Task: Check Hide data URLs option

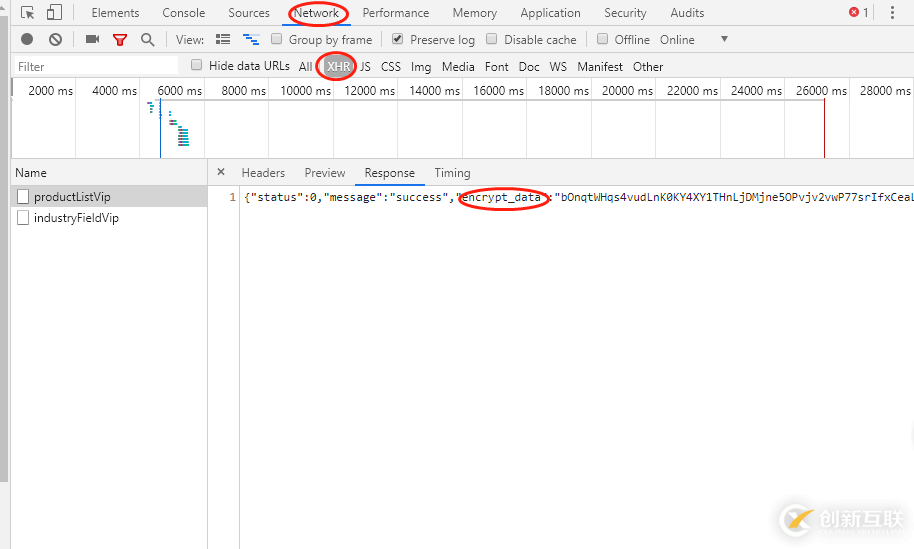Action: tap(197, 65)
